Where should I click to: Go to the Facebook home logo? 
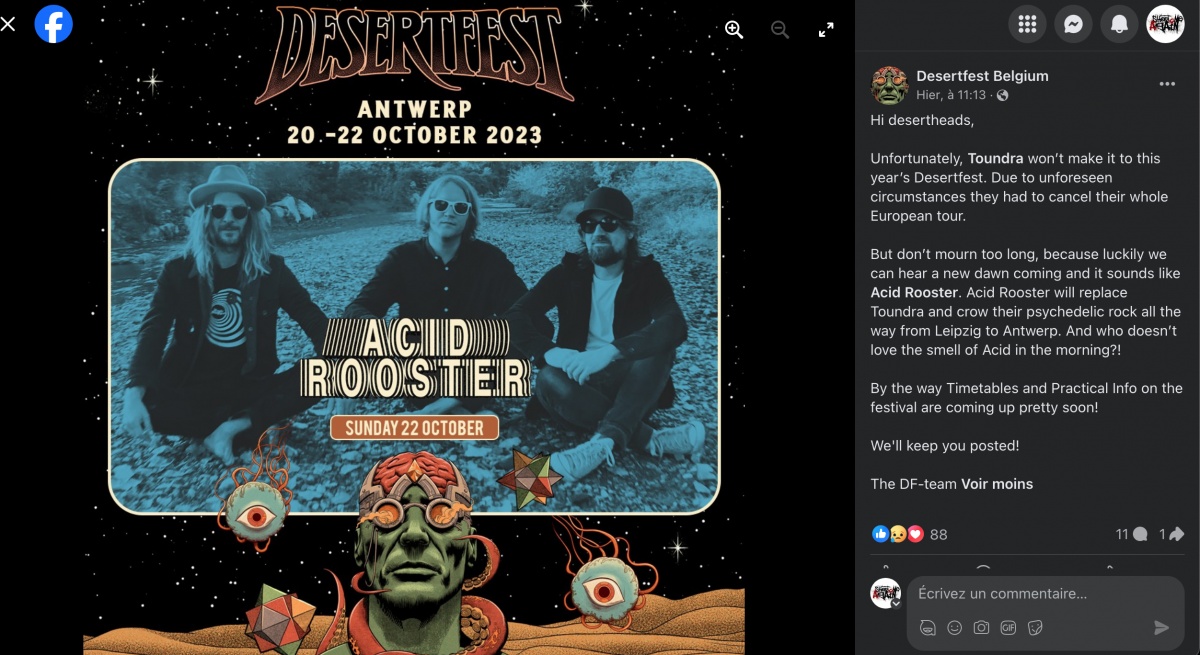pos(54,23)
